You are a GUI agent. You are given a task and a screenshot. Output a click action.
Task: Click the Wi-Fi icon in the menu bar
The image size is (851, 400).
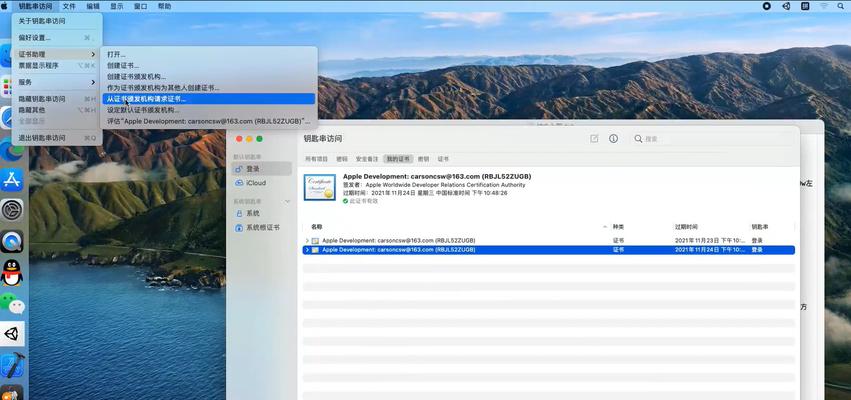pyautogui.click(x=824, y=7)
